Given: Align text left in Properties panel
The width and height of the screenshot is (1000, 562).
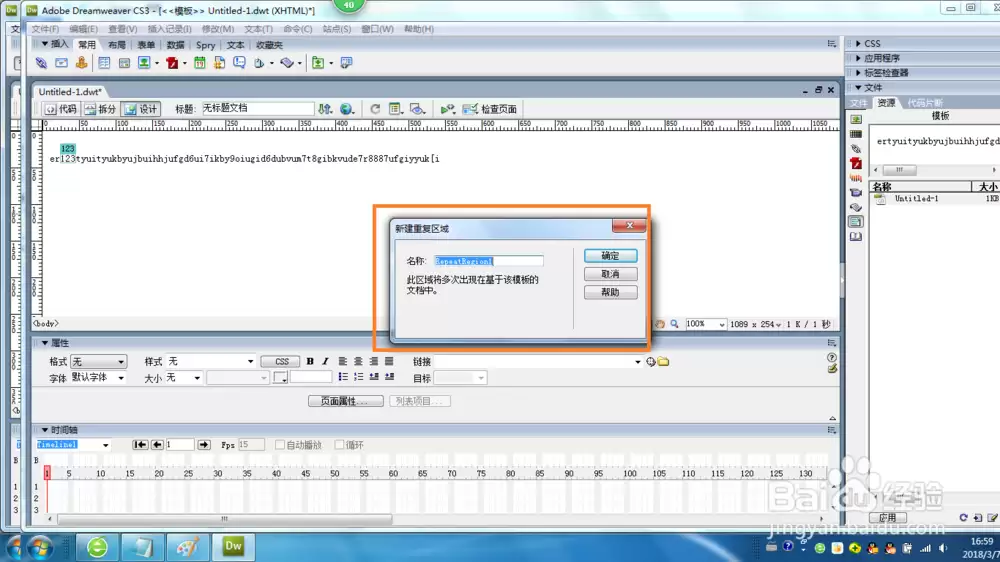Looking at the screenshot, I should (343, 361).
